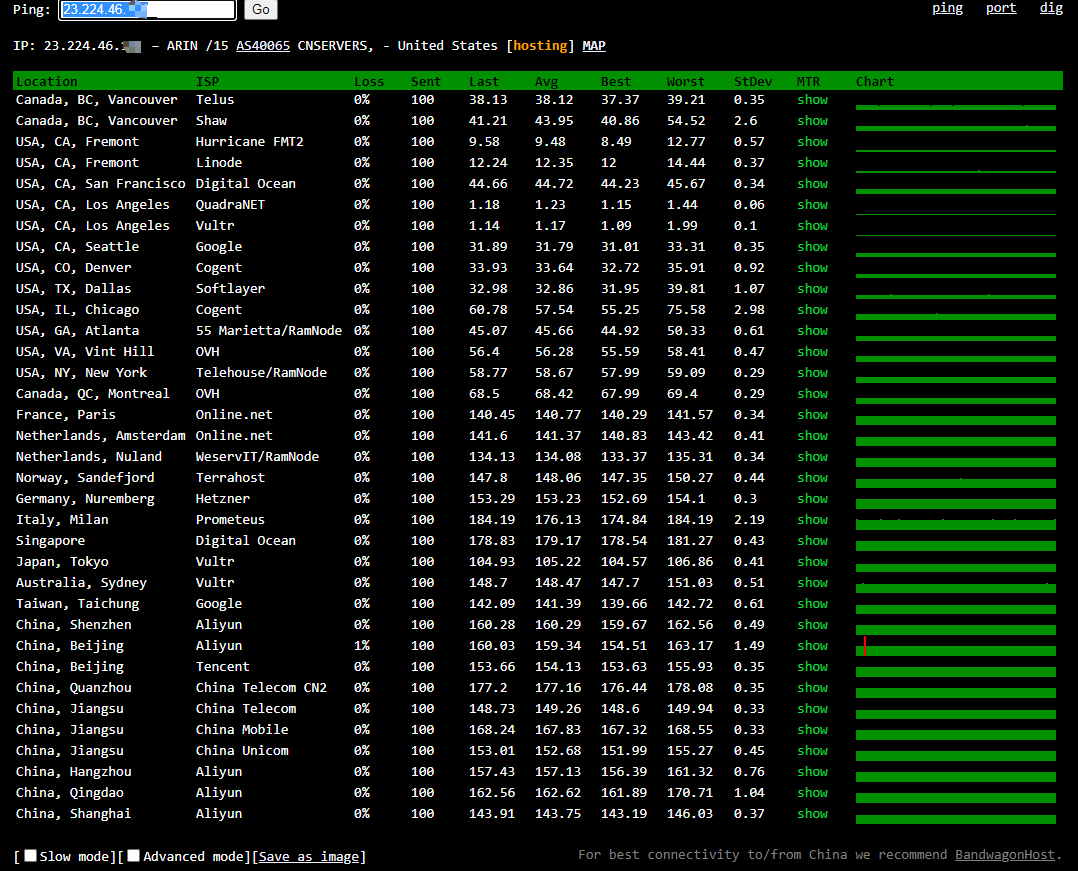Show MTR for Chicago Cogent row
Screen dimensions: 1078x871
tap(812, 309)
